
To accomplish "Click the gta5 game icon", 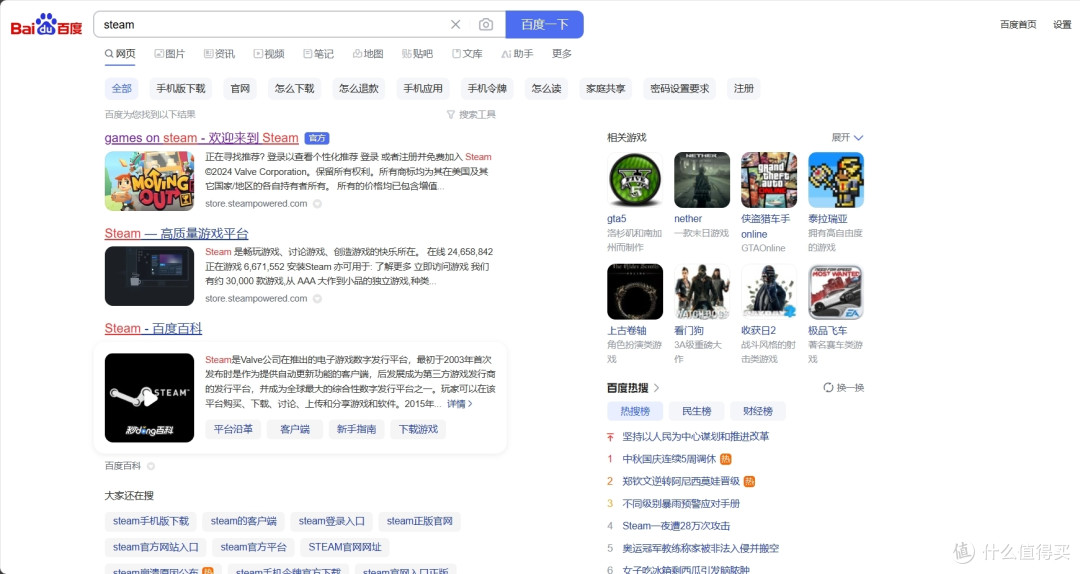I will point(634,180).
